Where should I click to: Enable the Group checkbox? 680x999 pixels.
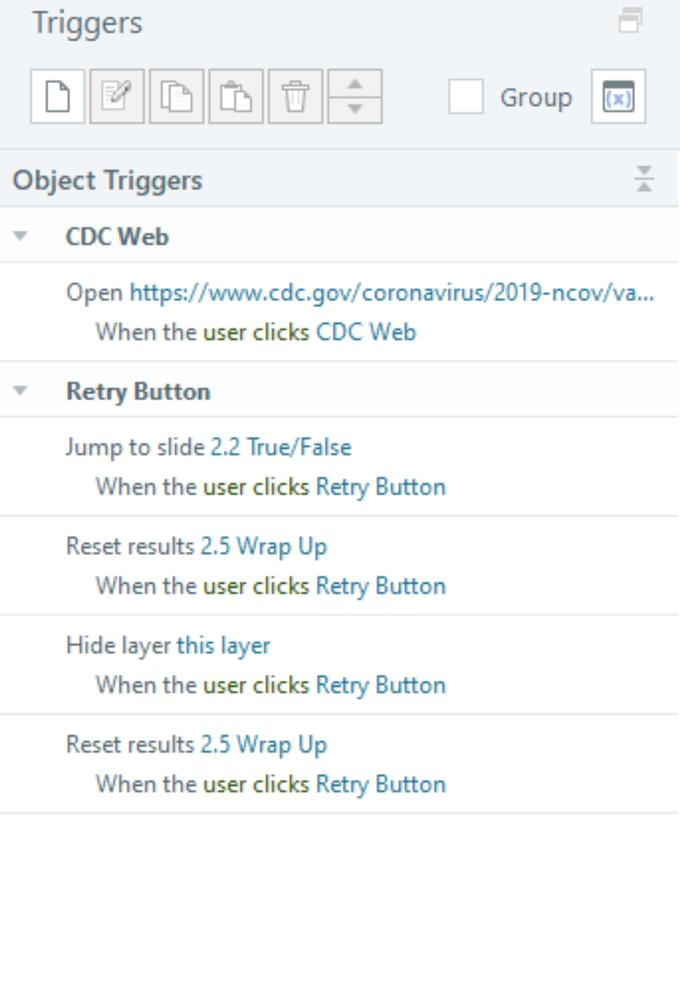[x=466, y=97]
